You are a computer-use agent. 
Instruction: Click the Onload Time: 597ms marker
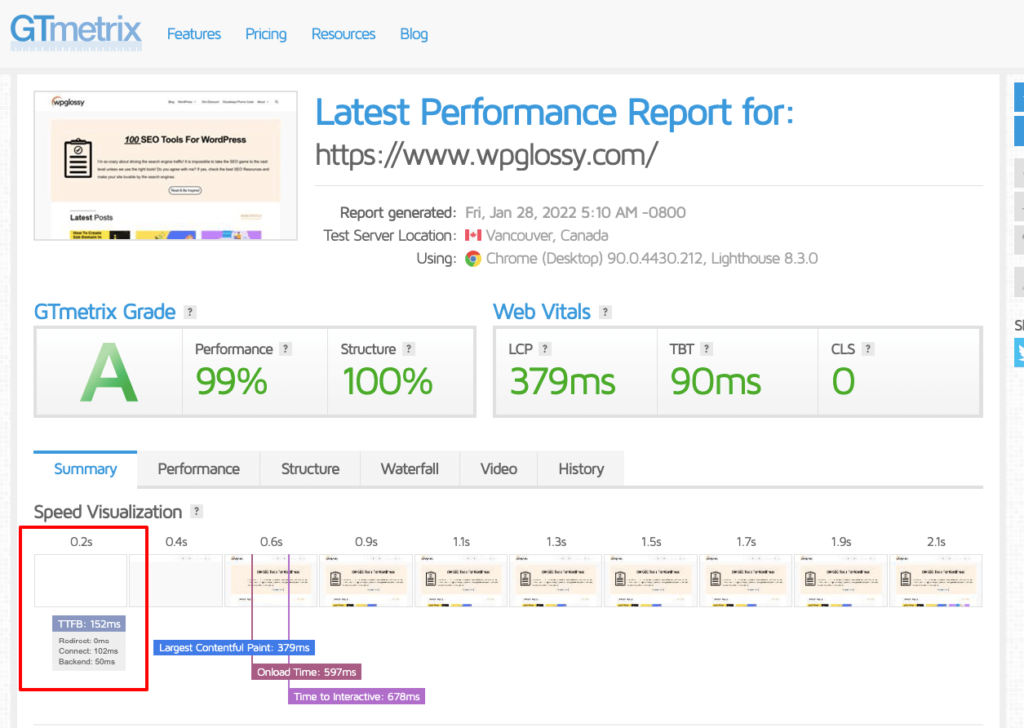click(306, 672)
